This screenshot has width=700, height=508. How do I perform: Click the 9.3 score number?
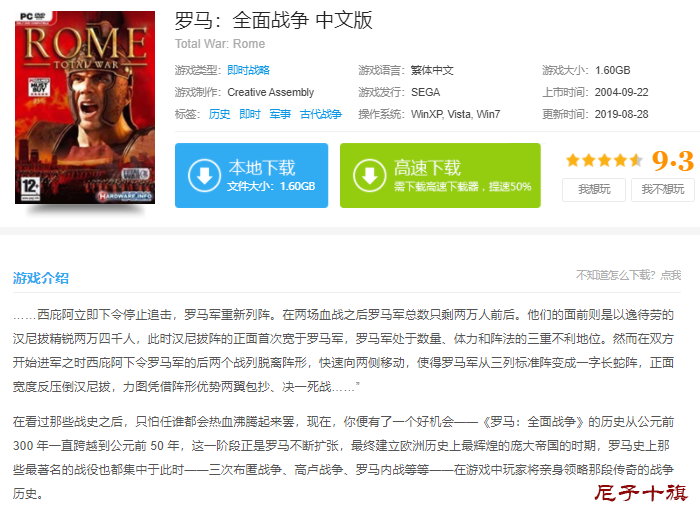(x=673, y=161)
